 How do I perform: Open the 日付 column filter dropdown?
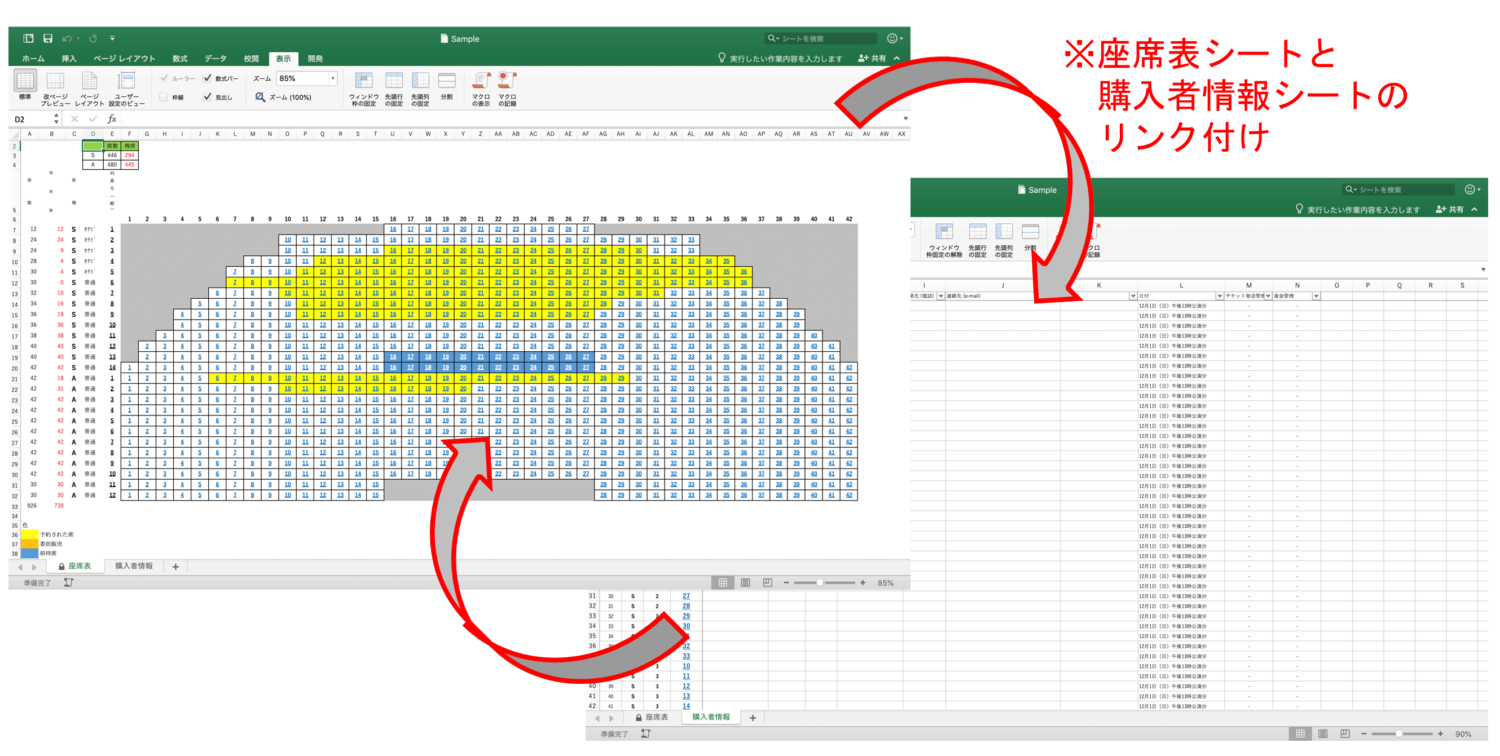coord(1220,296)
